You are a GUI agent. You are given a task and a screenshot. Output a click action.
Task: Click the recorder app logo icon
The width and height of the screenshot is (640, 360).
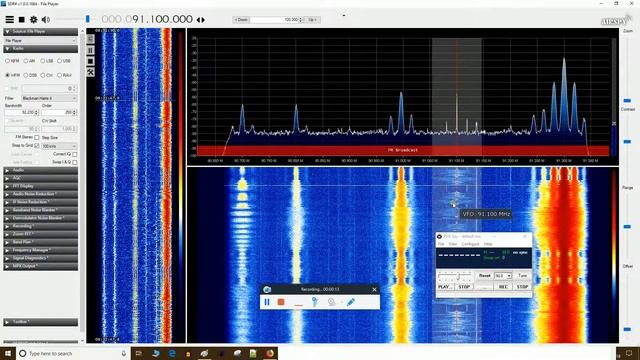(267, 289)
